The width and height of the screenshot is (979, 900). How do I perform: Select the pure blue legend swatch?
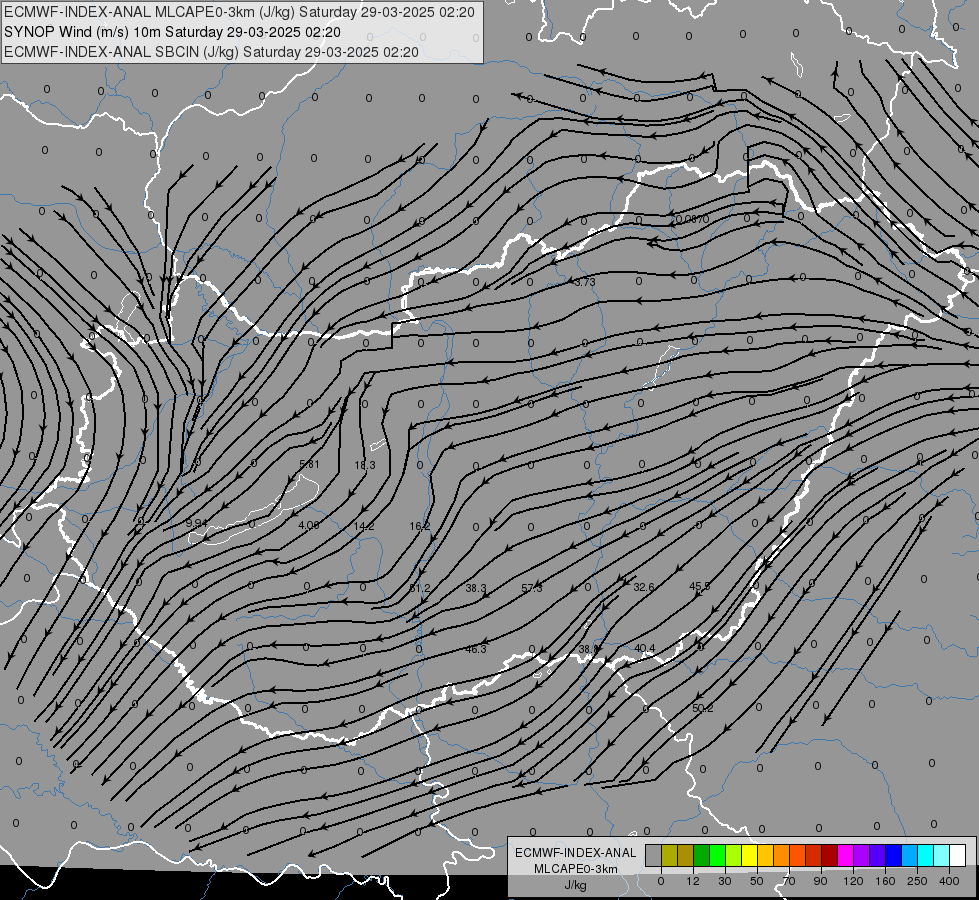click(893, 855)
